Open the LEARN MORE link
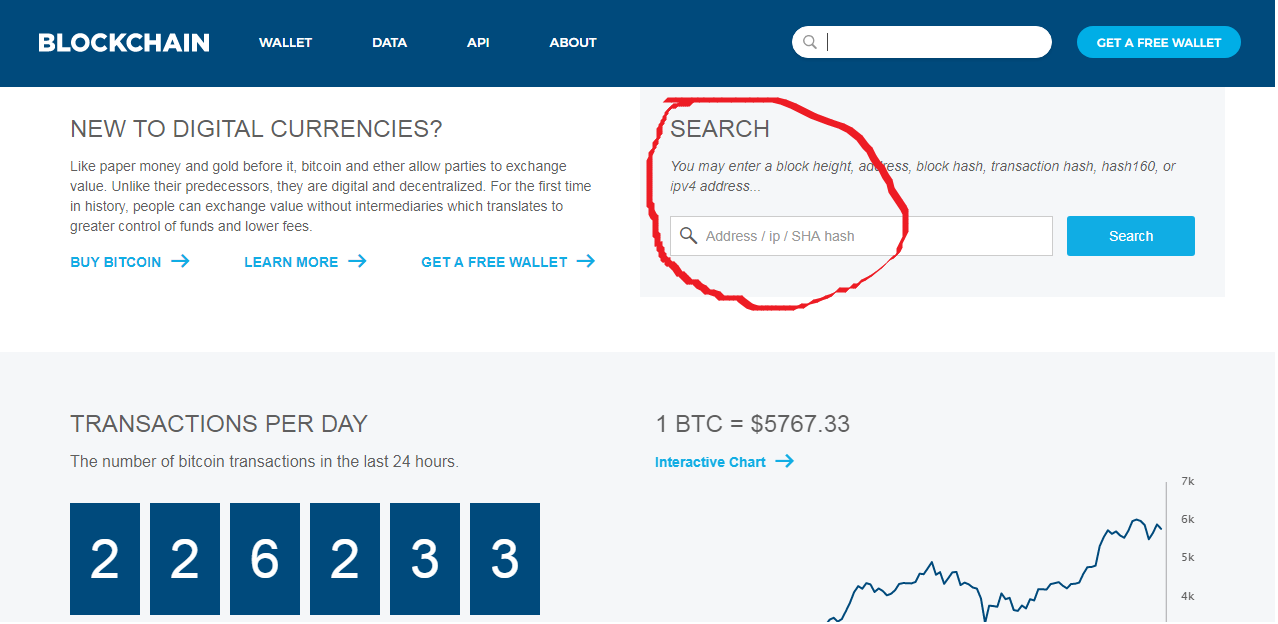The height and width of the screenshot is (624, 1278). 291,262
